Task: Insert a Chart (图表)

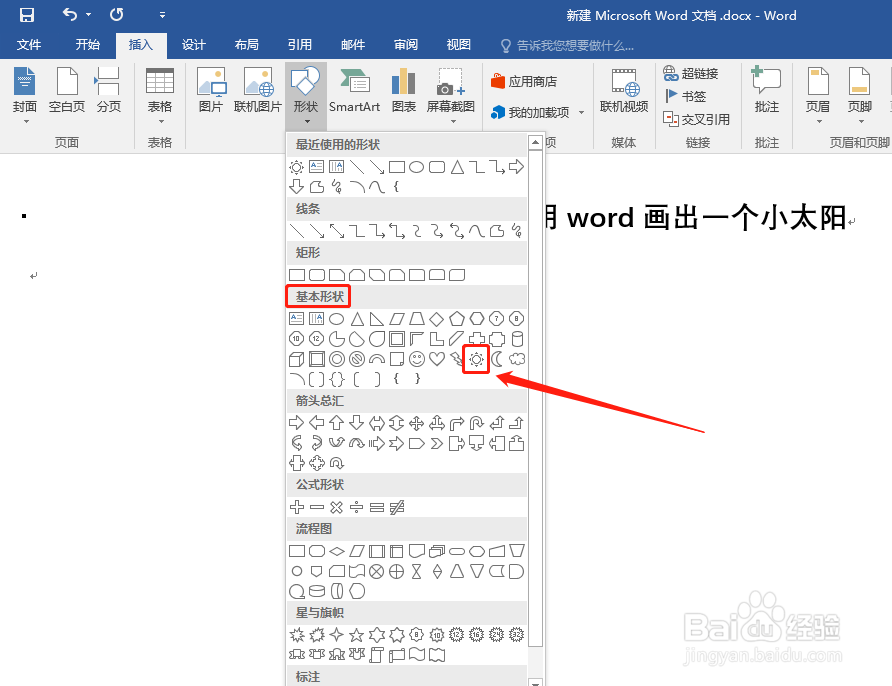Action: [404, 90]
